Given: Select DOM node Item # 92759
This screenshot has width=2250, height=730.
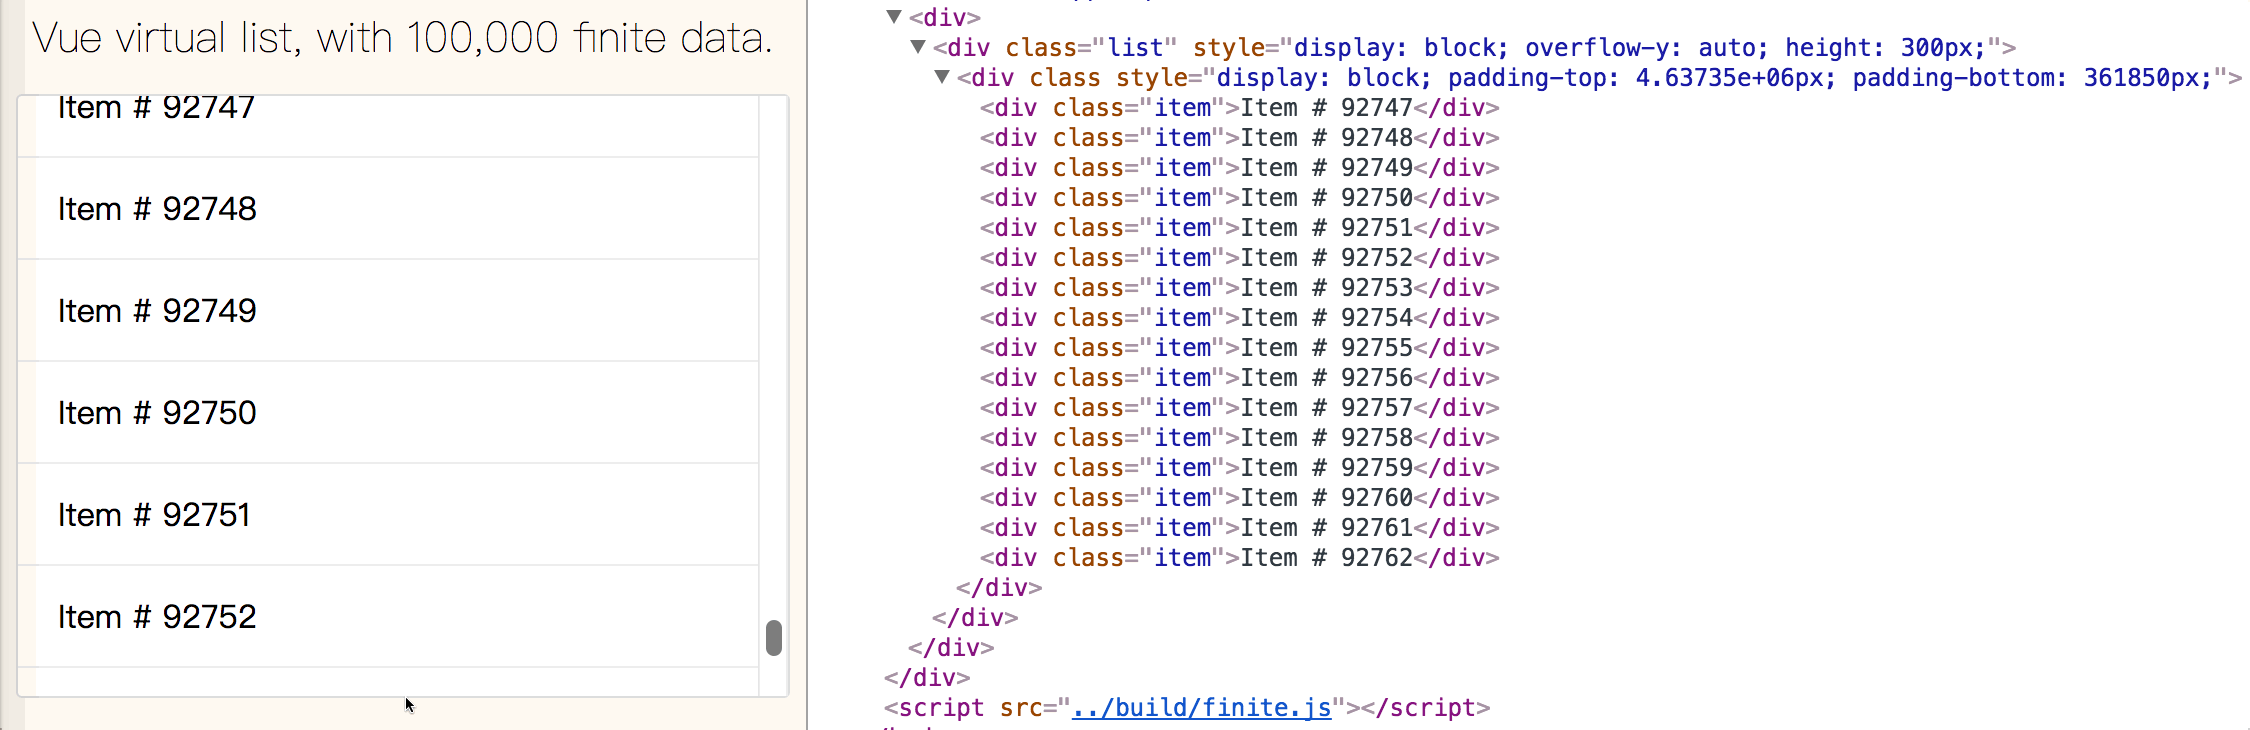Looking at the screenshot, I should (1239, 468).
